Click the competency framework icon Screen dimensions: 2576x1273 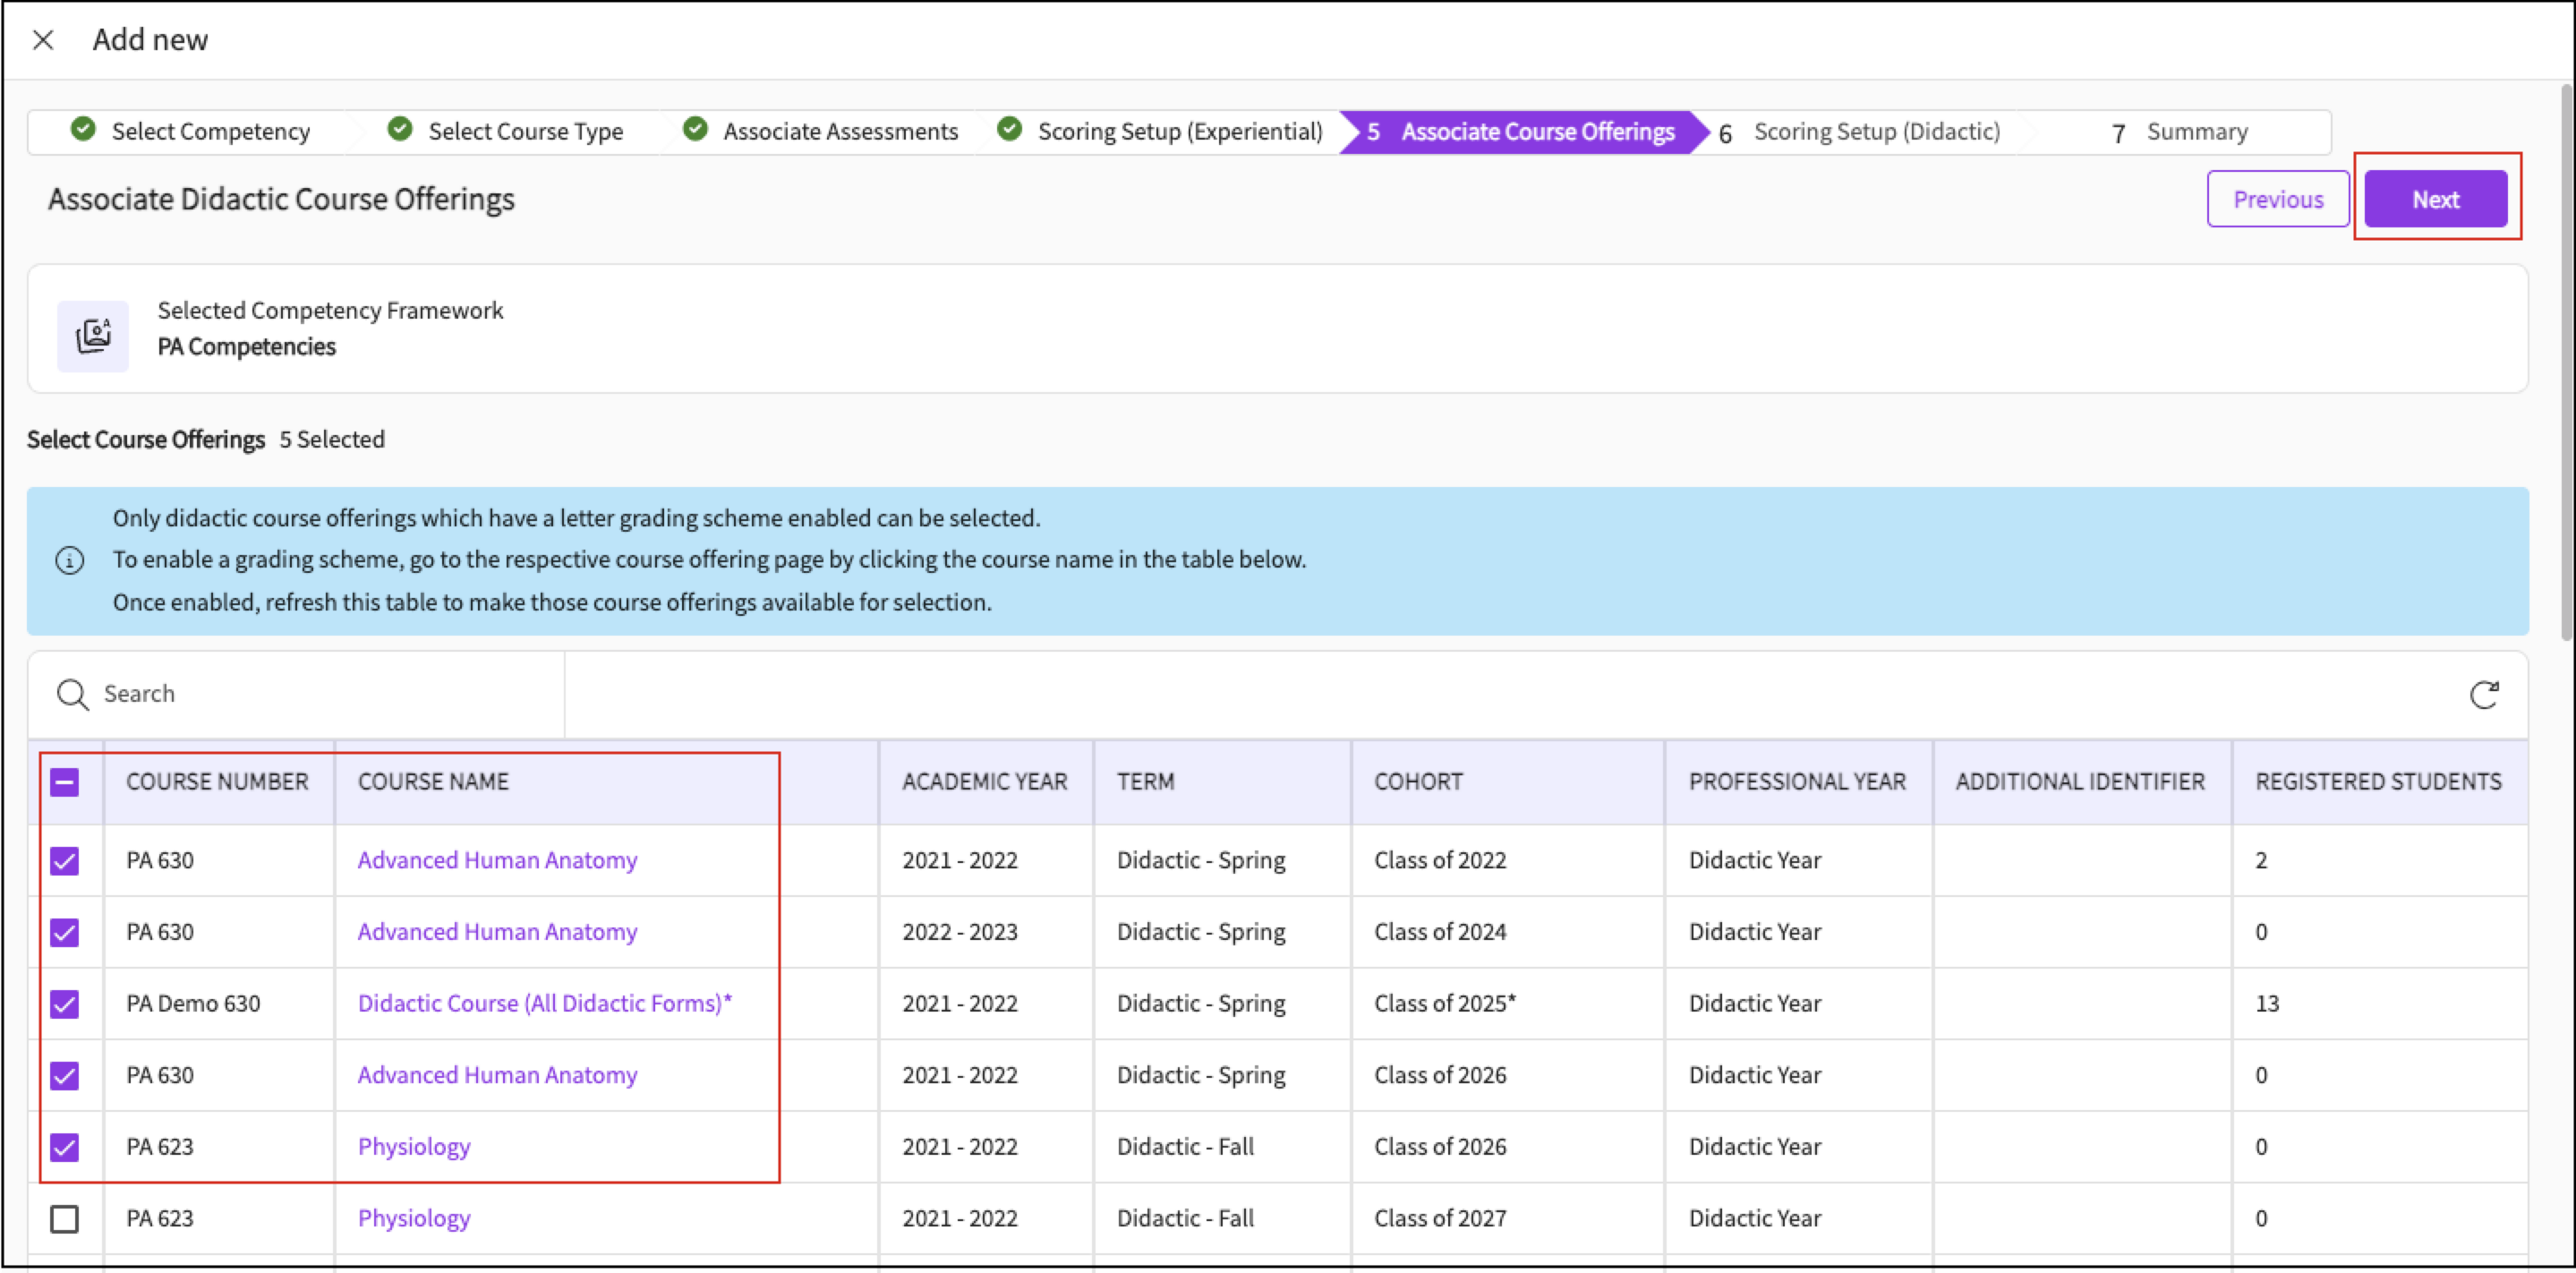coord(93,336)
